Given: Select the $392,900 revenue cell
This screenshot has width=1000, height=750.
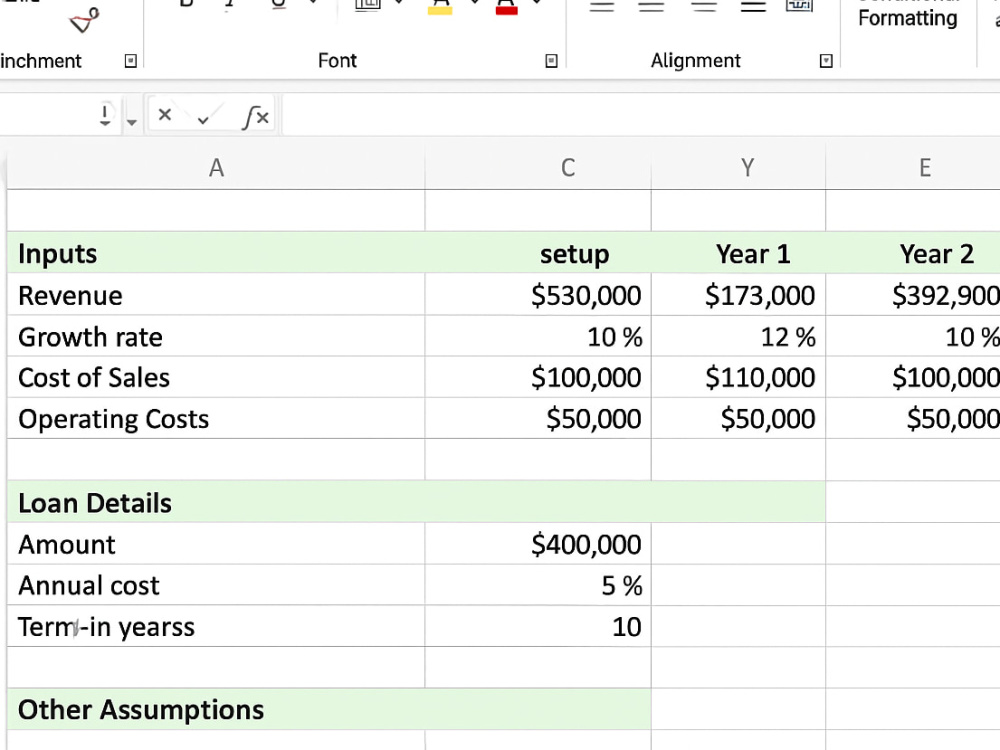Looking at the screenshot, I should point(913,295).
